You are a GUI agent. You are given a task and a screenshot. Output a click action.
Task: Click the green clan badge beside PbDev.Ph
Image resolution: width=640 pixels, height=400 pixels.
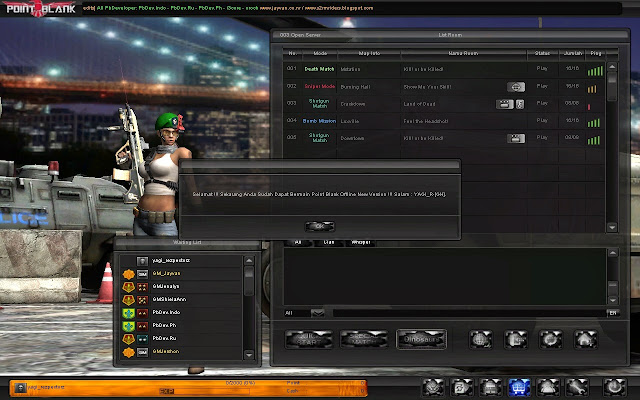129,326
